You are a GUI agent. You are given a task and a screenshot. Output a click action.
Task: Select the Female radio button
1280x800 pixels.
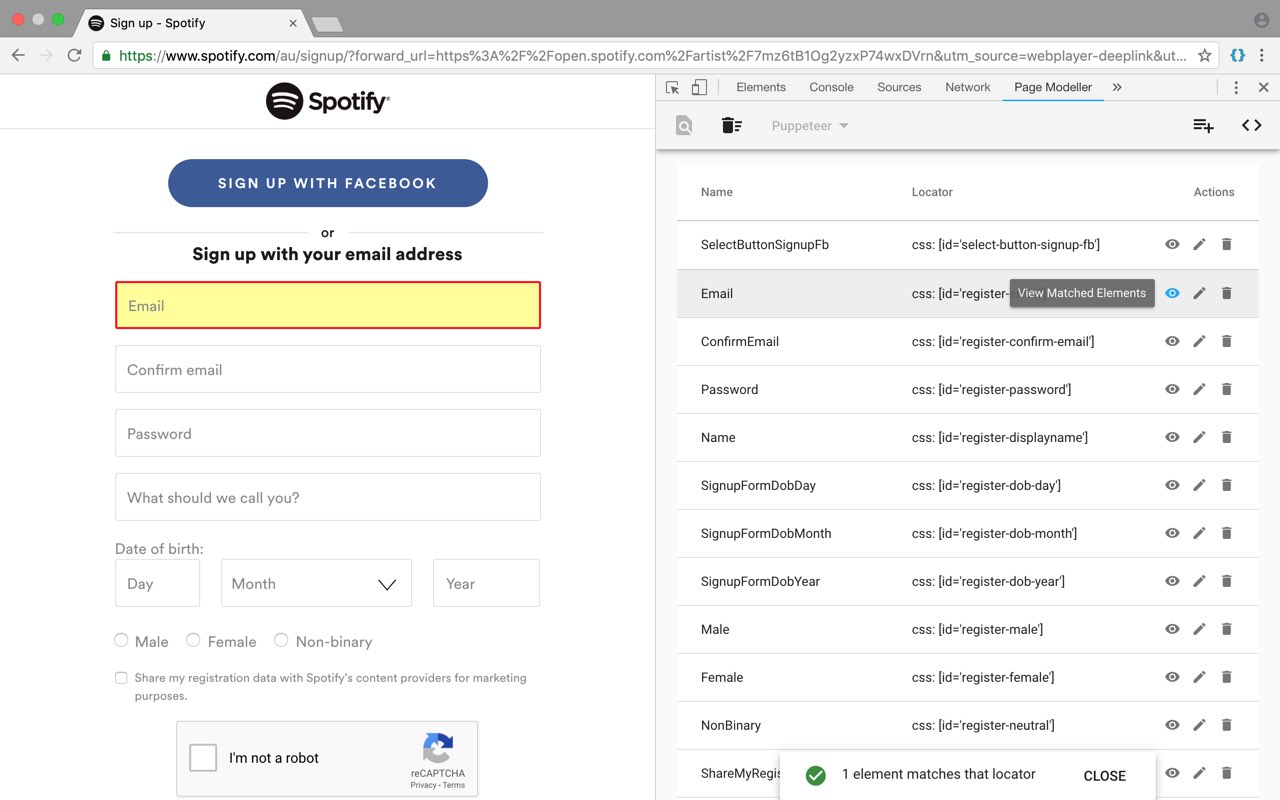click(x=193, y=640)
